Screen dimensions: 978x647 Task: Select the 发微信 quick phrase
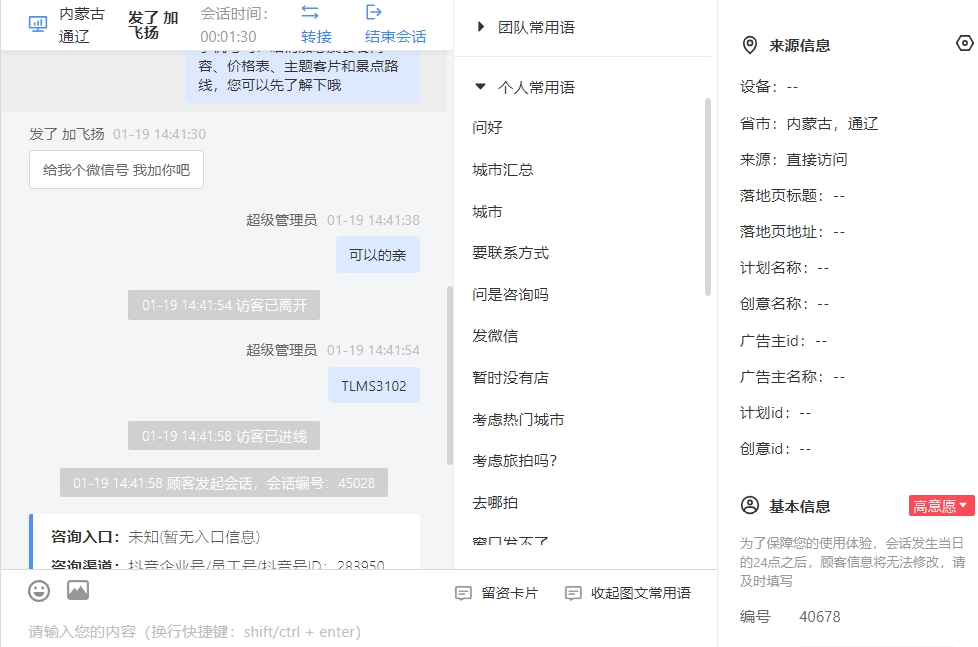pos(495,336)
